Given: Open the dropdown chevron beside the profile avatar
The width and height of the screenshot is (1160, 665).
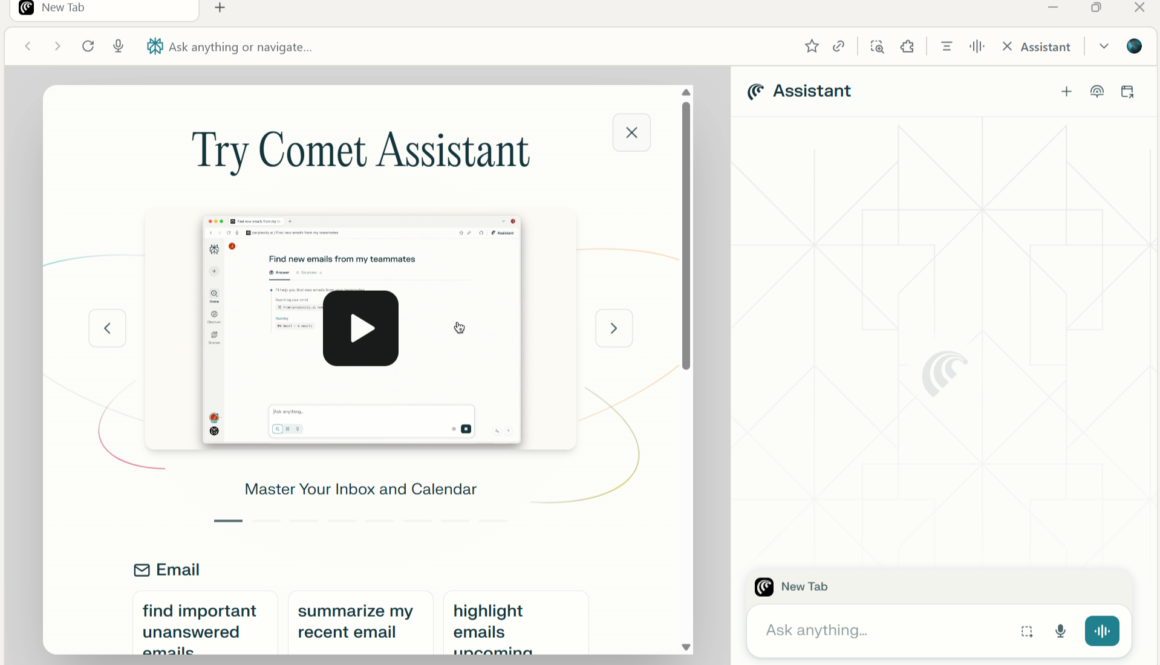Looking at the screenshot, I should click(x=1103, y=46).
